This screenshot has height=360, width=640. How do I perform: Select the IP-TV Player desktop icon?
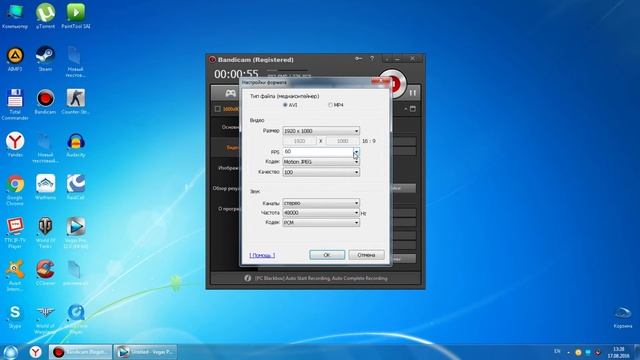15,233
